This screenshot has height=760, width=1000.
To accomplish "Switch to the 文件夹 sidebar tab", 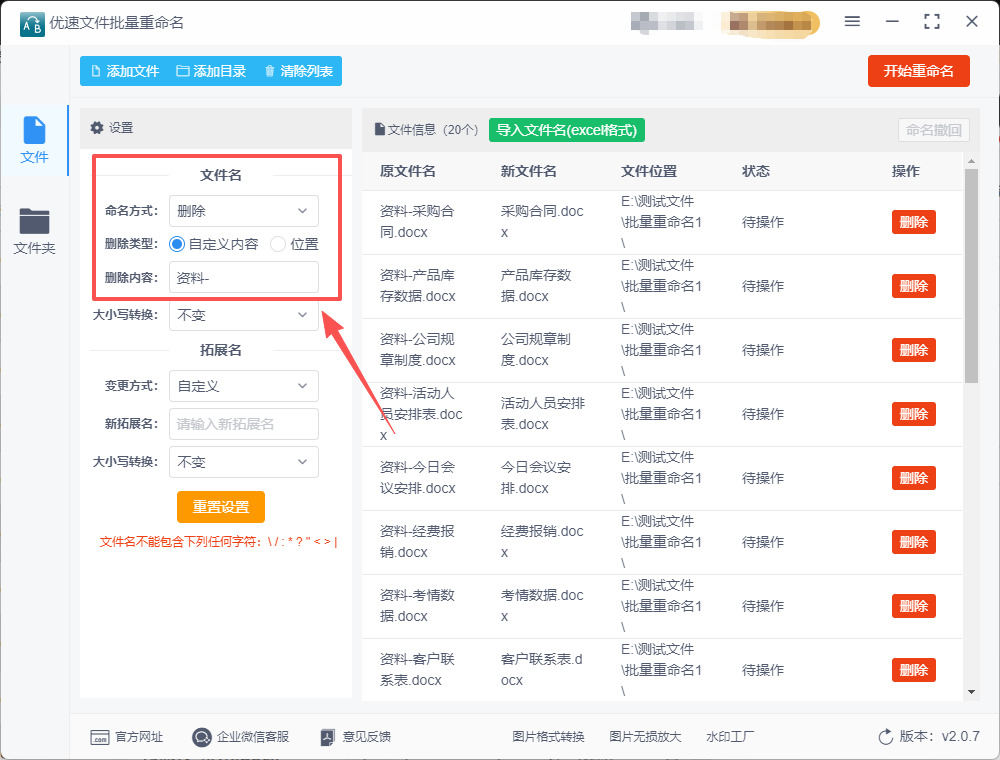I will (x=34, y=231).
